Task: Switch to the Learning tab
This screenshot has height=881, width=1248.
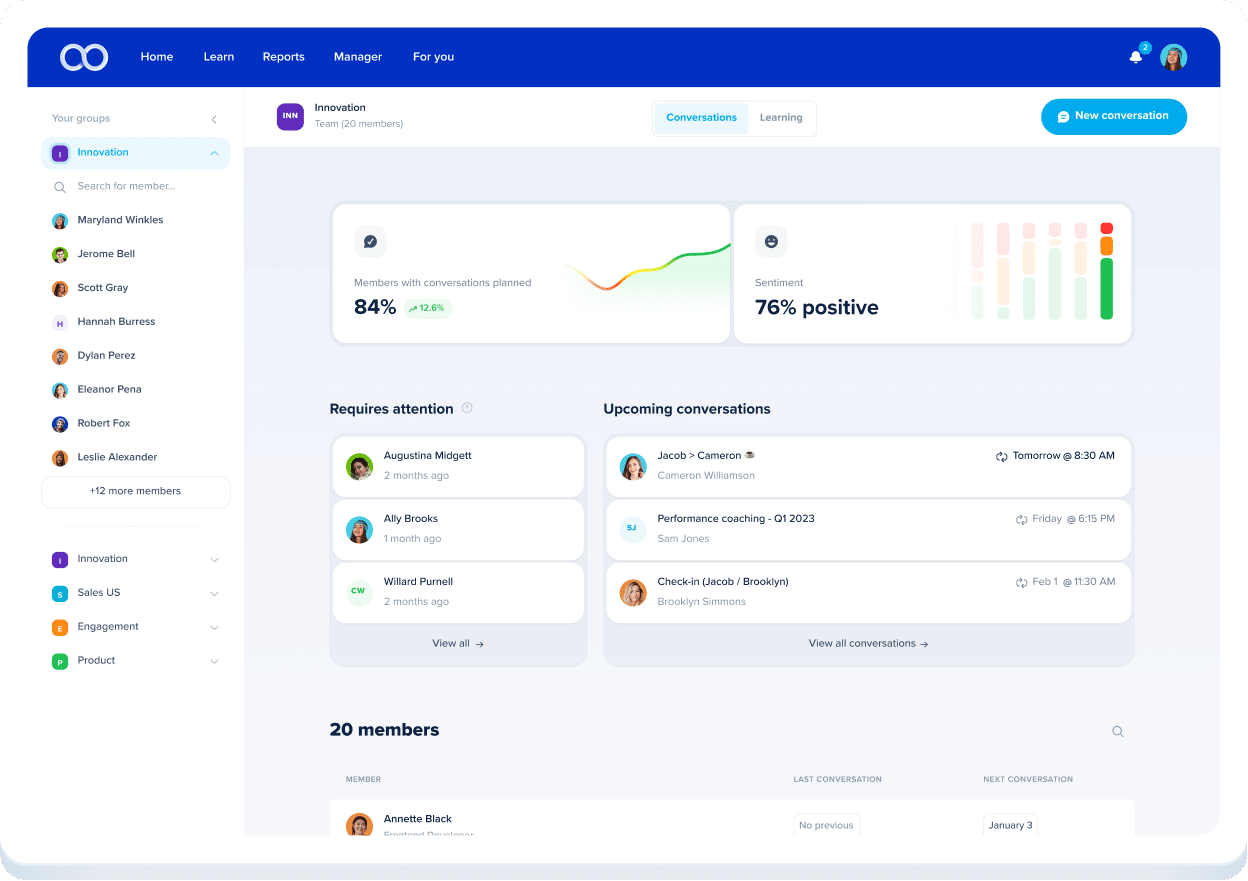Action: 781,117
